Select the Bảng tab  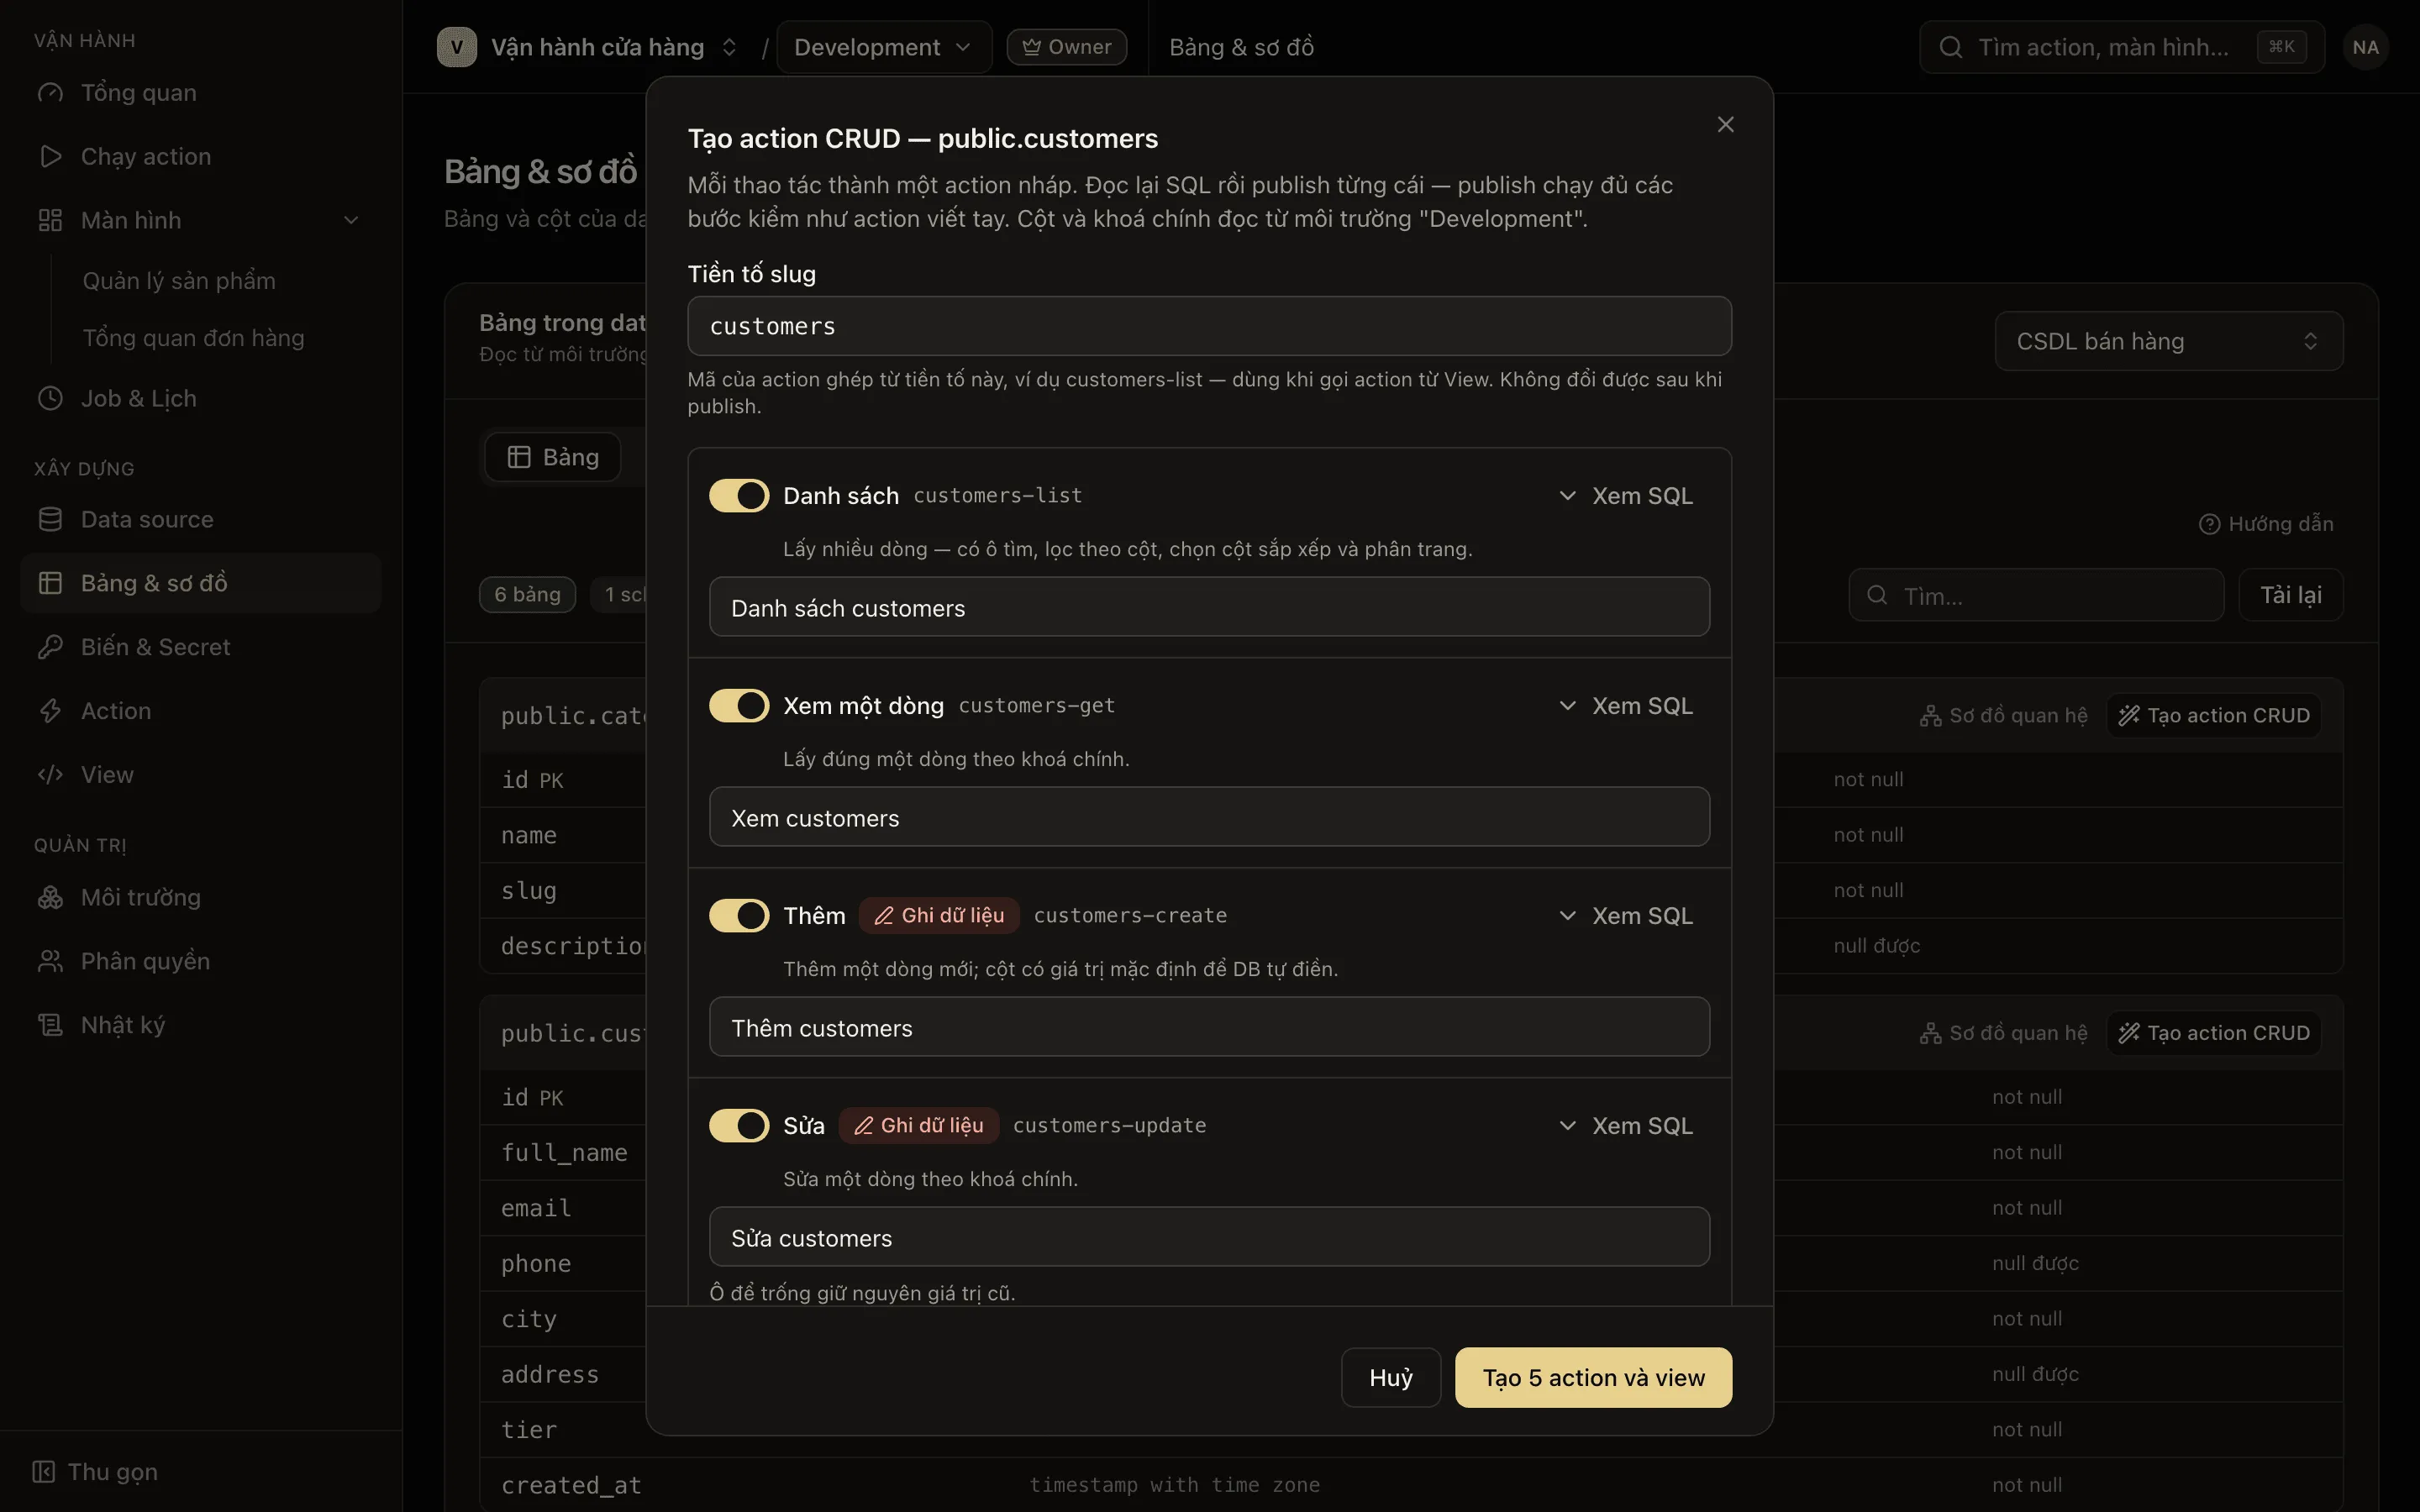[x=553, y=457]
